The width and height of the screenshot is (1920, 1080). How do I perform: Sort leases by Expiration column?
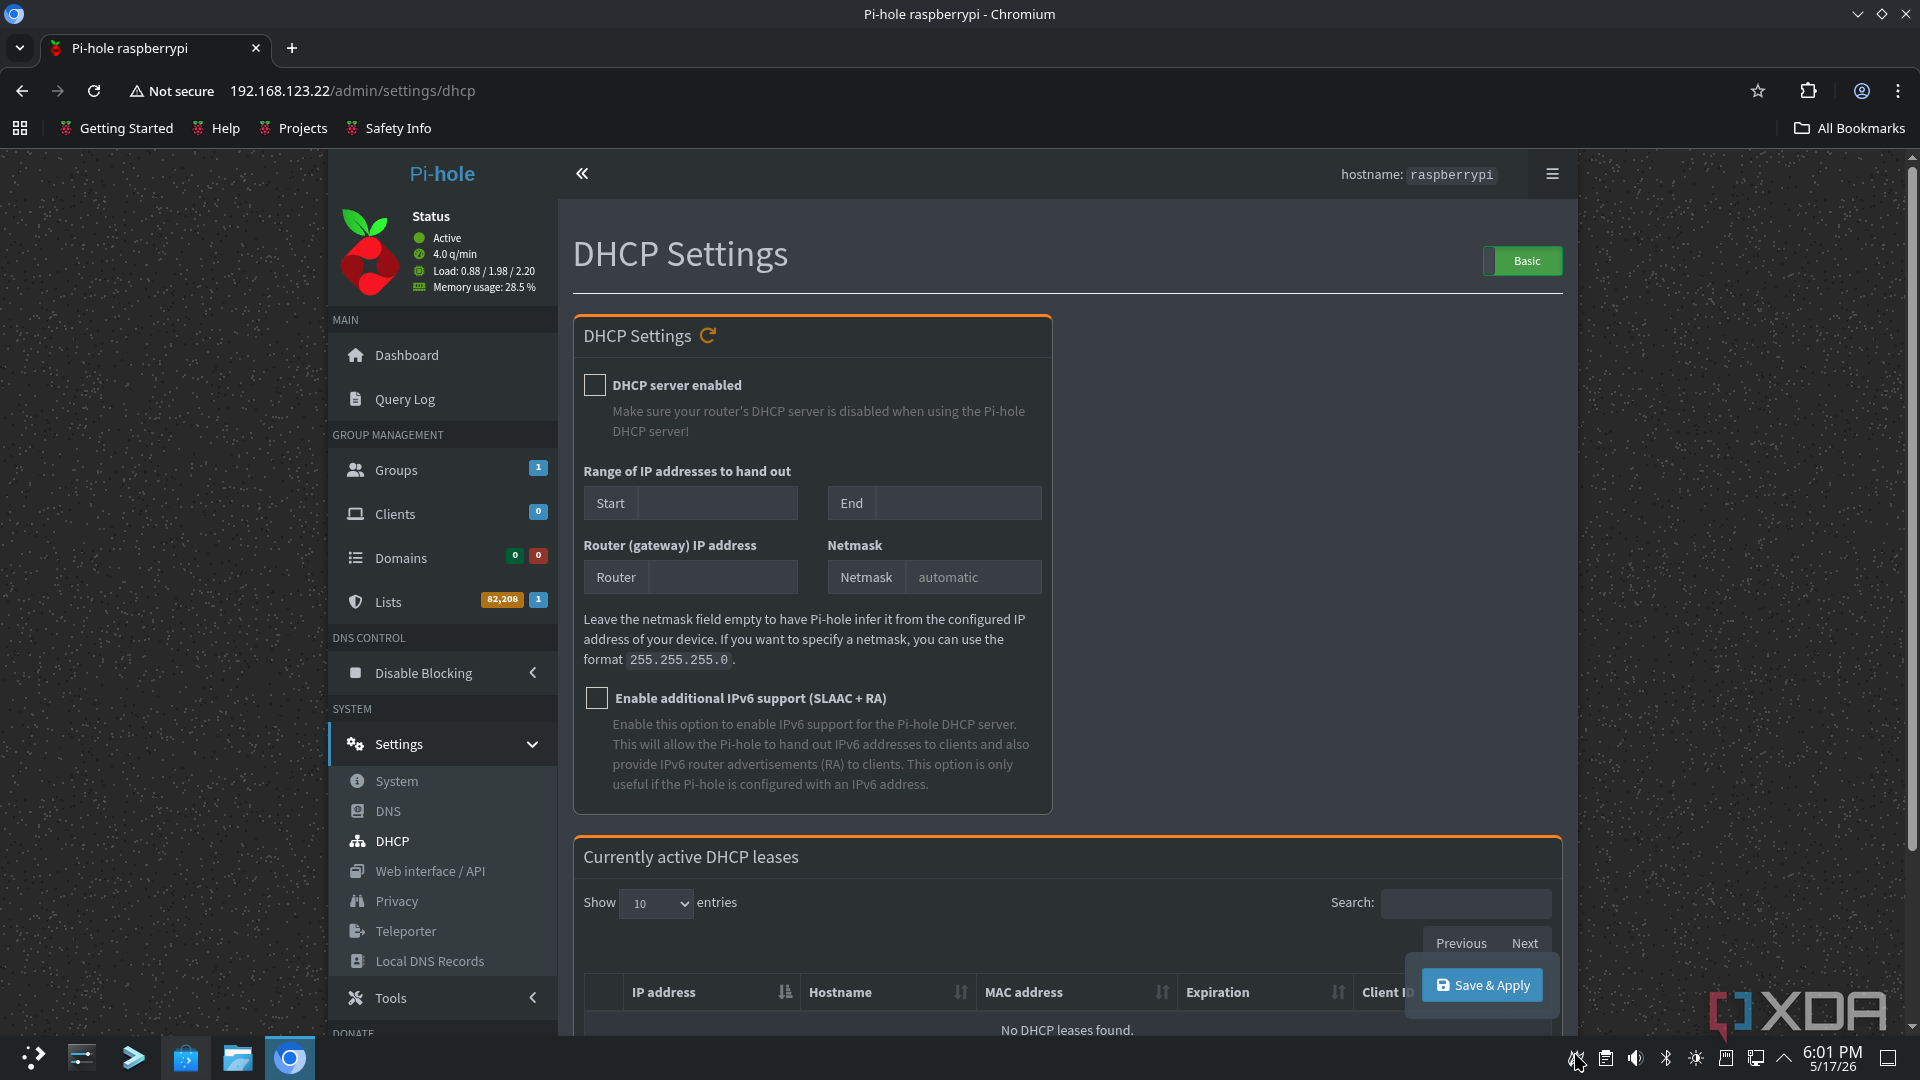[x=1265, y=993]
